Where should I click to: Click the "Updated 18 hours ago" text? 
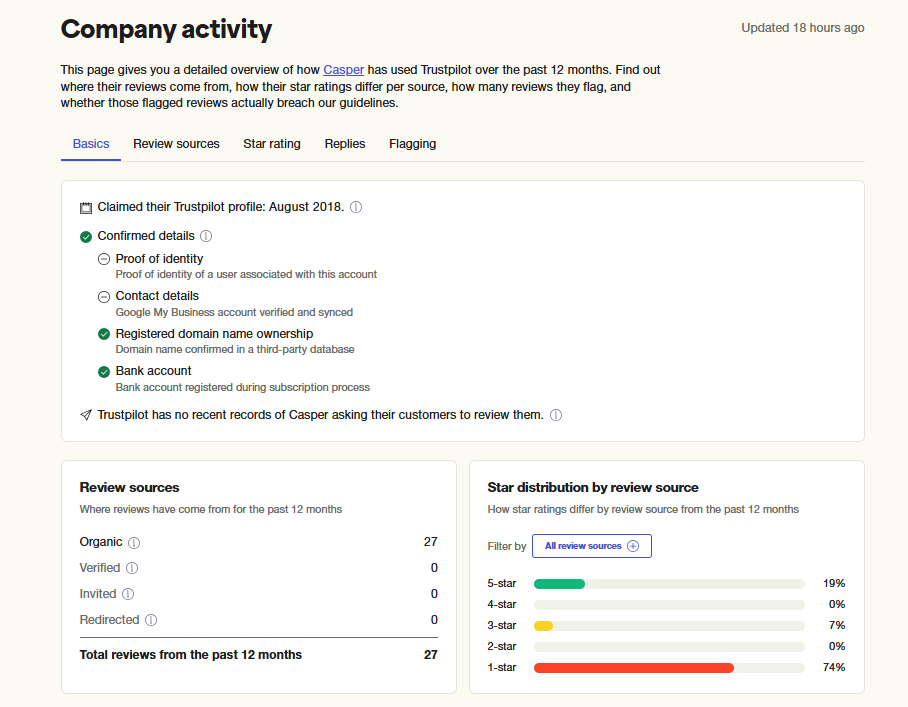tap(803, 28)
